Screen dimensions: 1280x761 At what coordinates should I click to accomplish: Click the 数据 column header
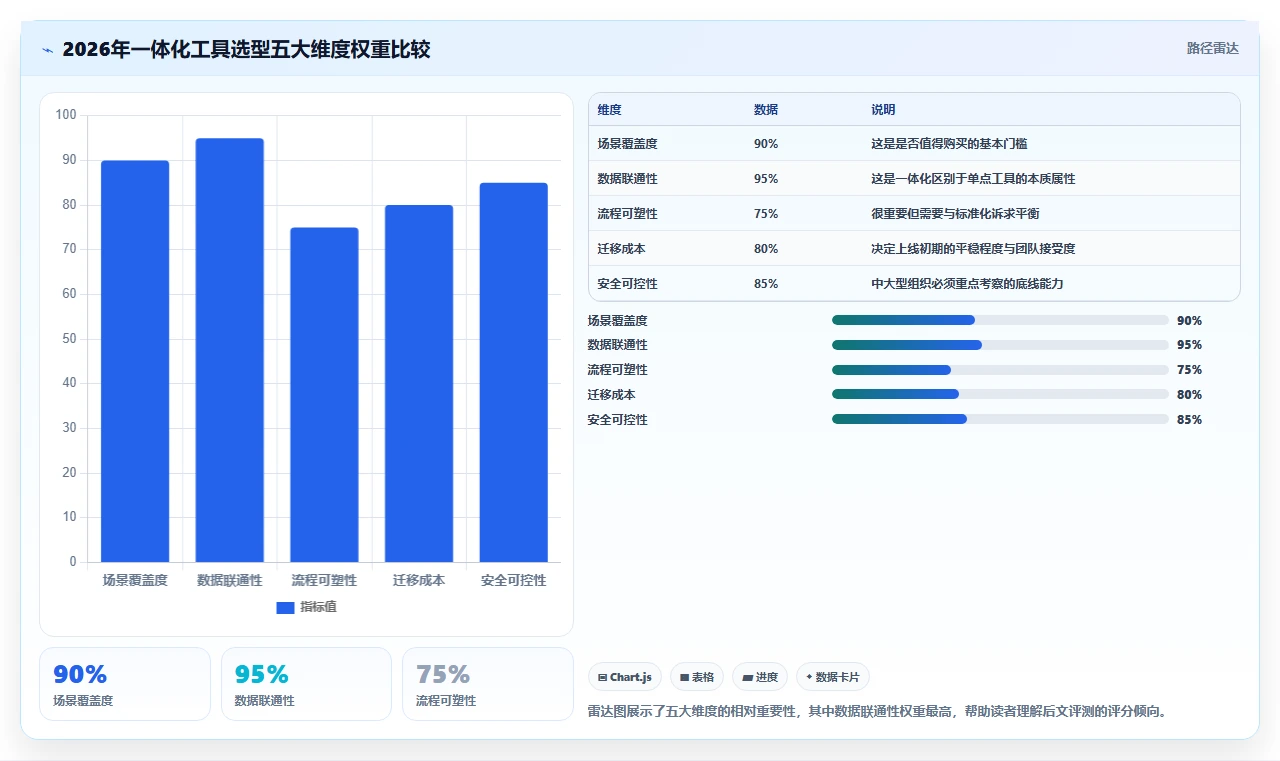tap(766, 110)
